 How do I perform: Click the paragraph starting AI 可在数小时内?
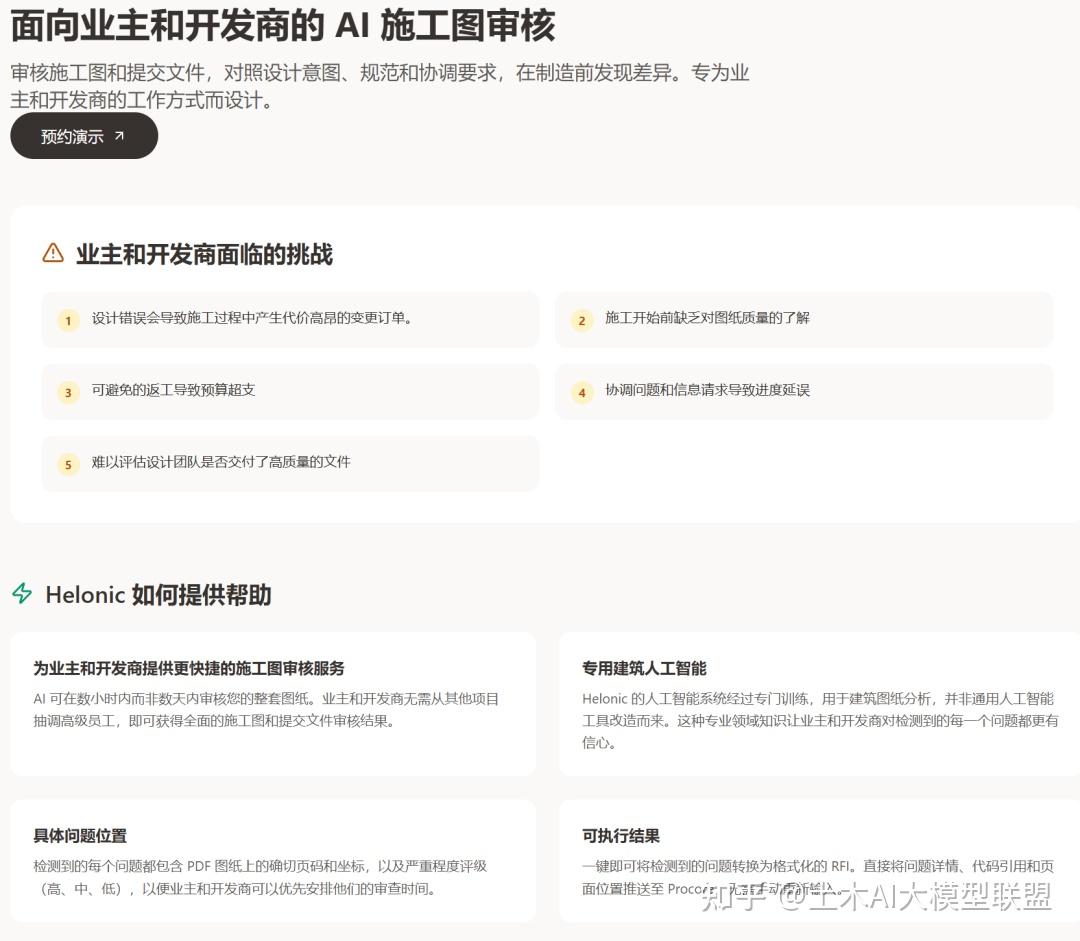click(x=266, y=710)
